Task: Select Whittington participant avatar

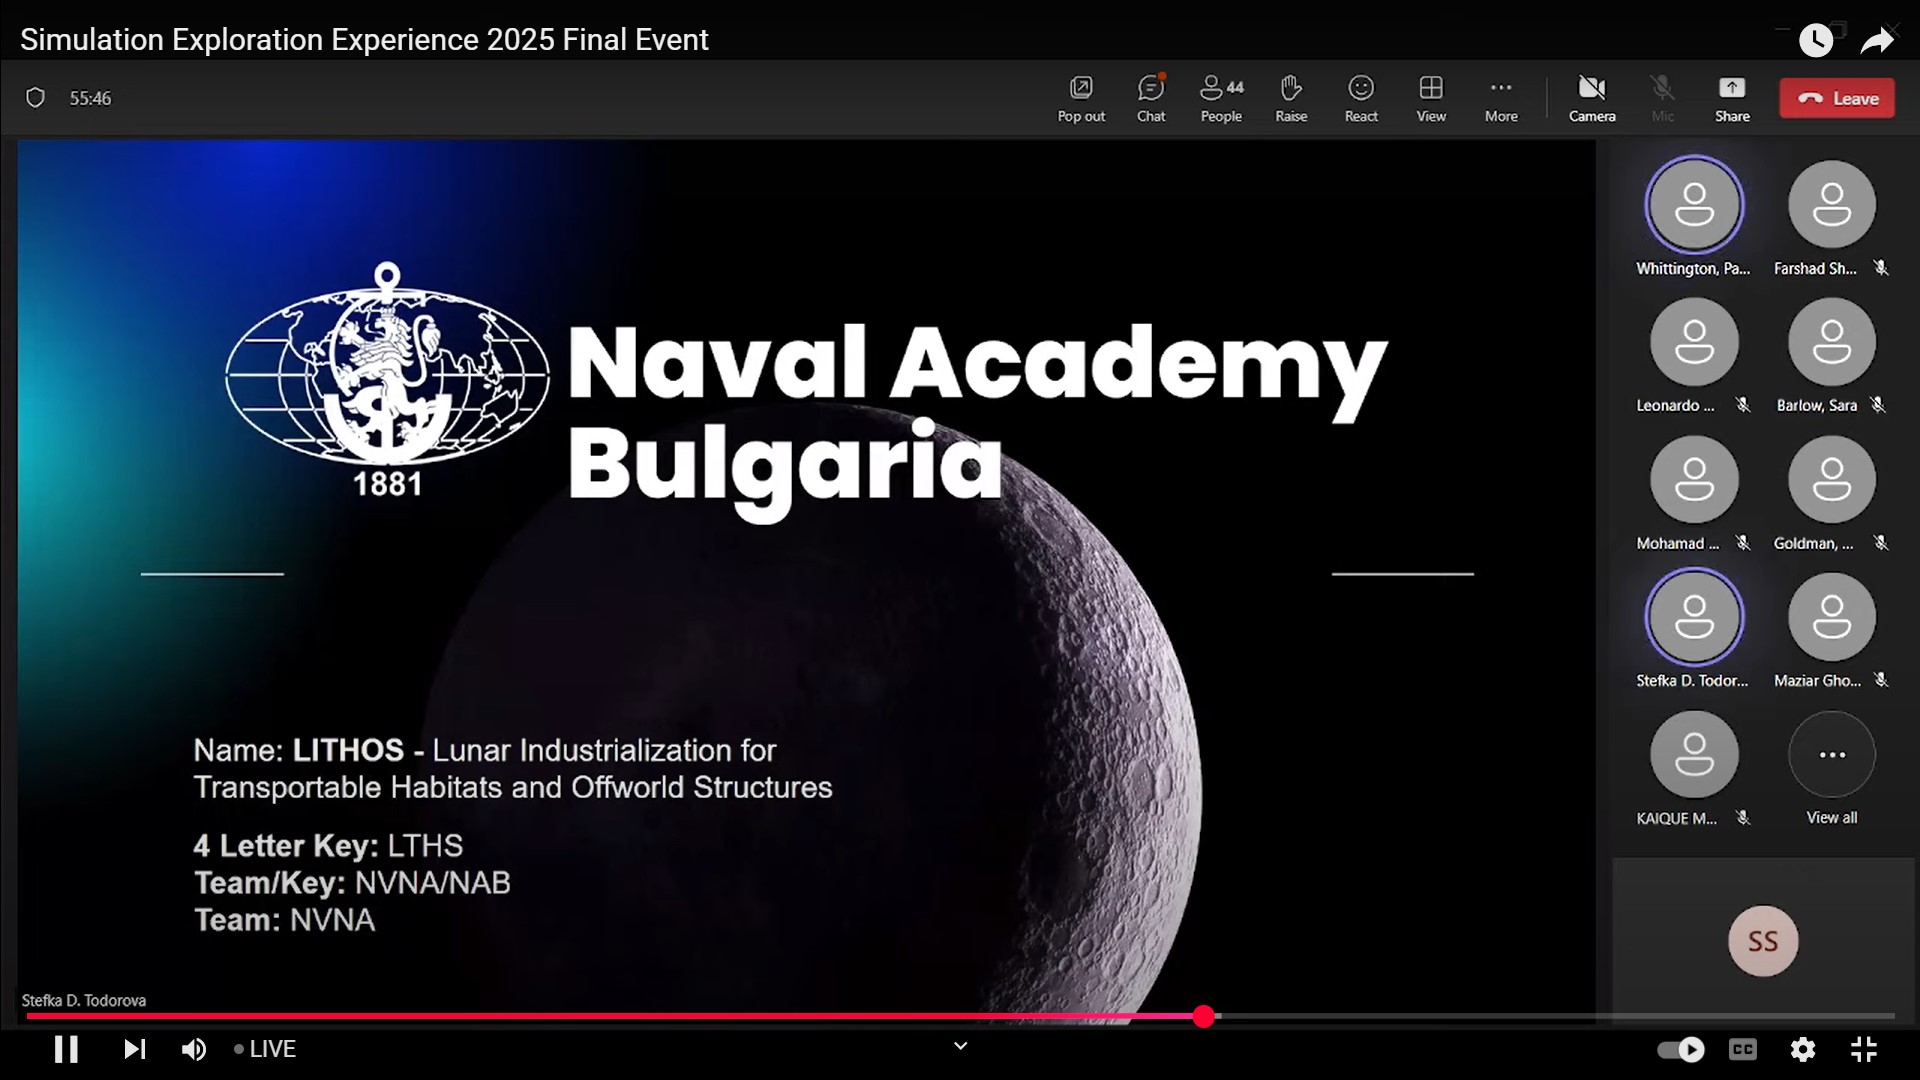Action: pos(1694,205)
